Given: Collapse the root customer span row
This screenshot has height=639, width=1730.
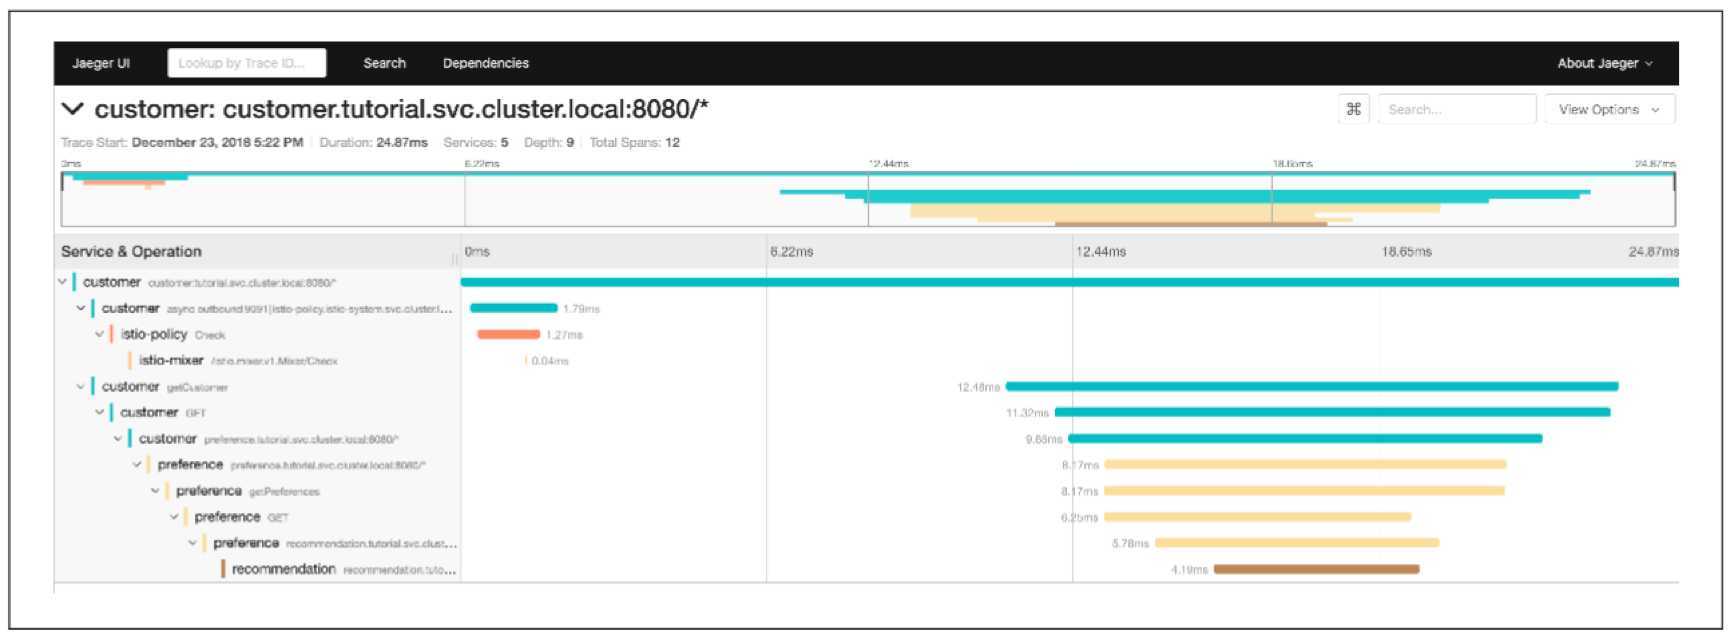Looking at the screenshot, I should (x=63, y=282).
